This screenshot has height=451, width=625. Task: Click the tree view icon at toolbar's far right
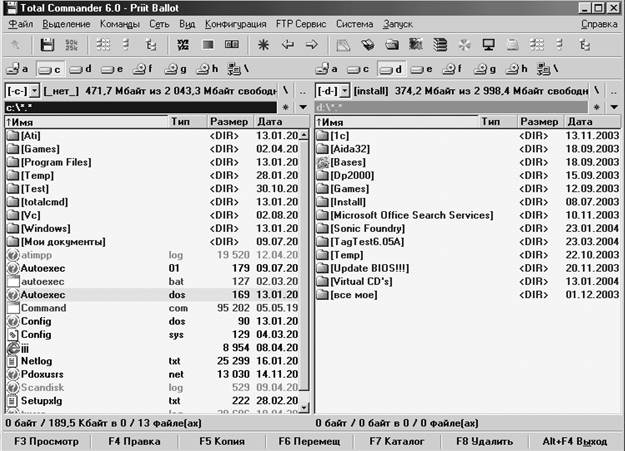click(585, 45)
